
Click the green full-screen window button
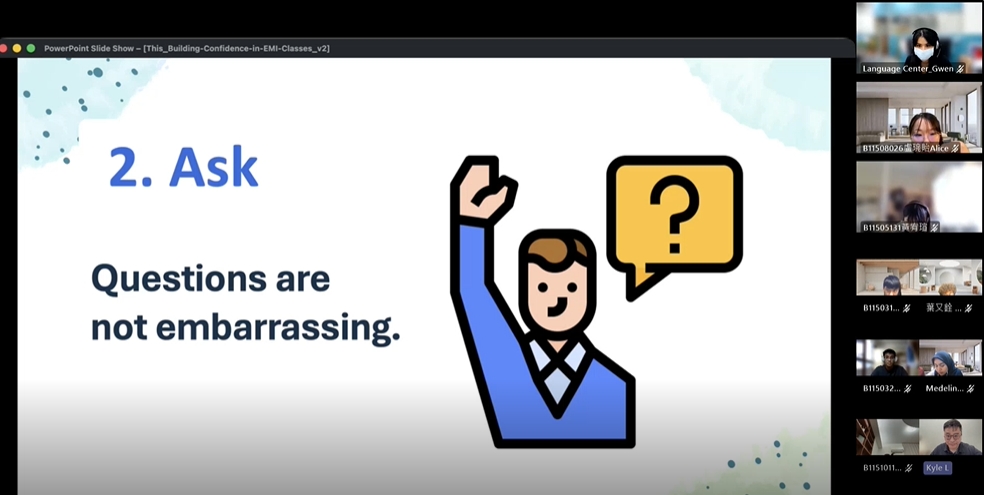tap(31, 48)
